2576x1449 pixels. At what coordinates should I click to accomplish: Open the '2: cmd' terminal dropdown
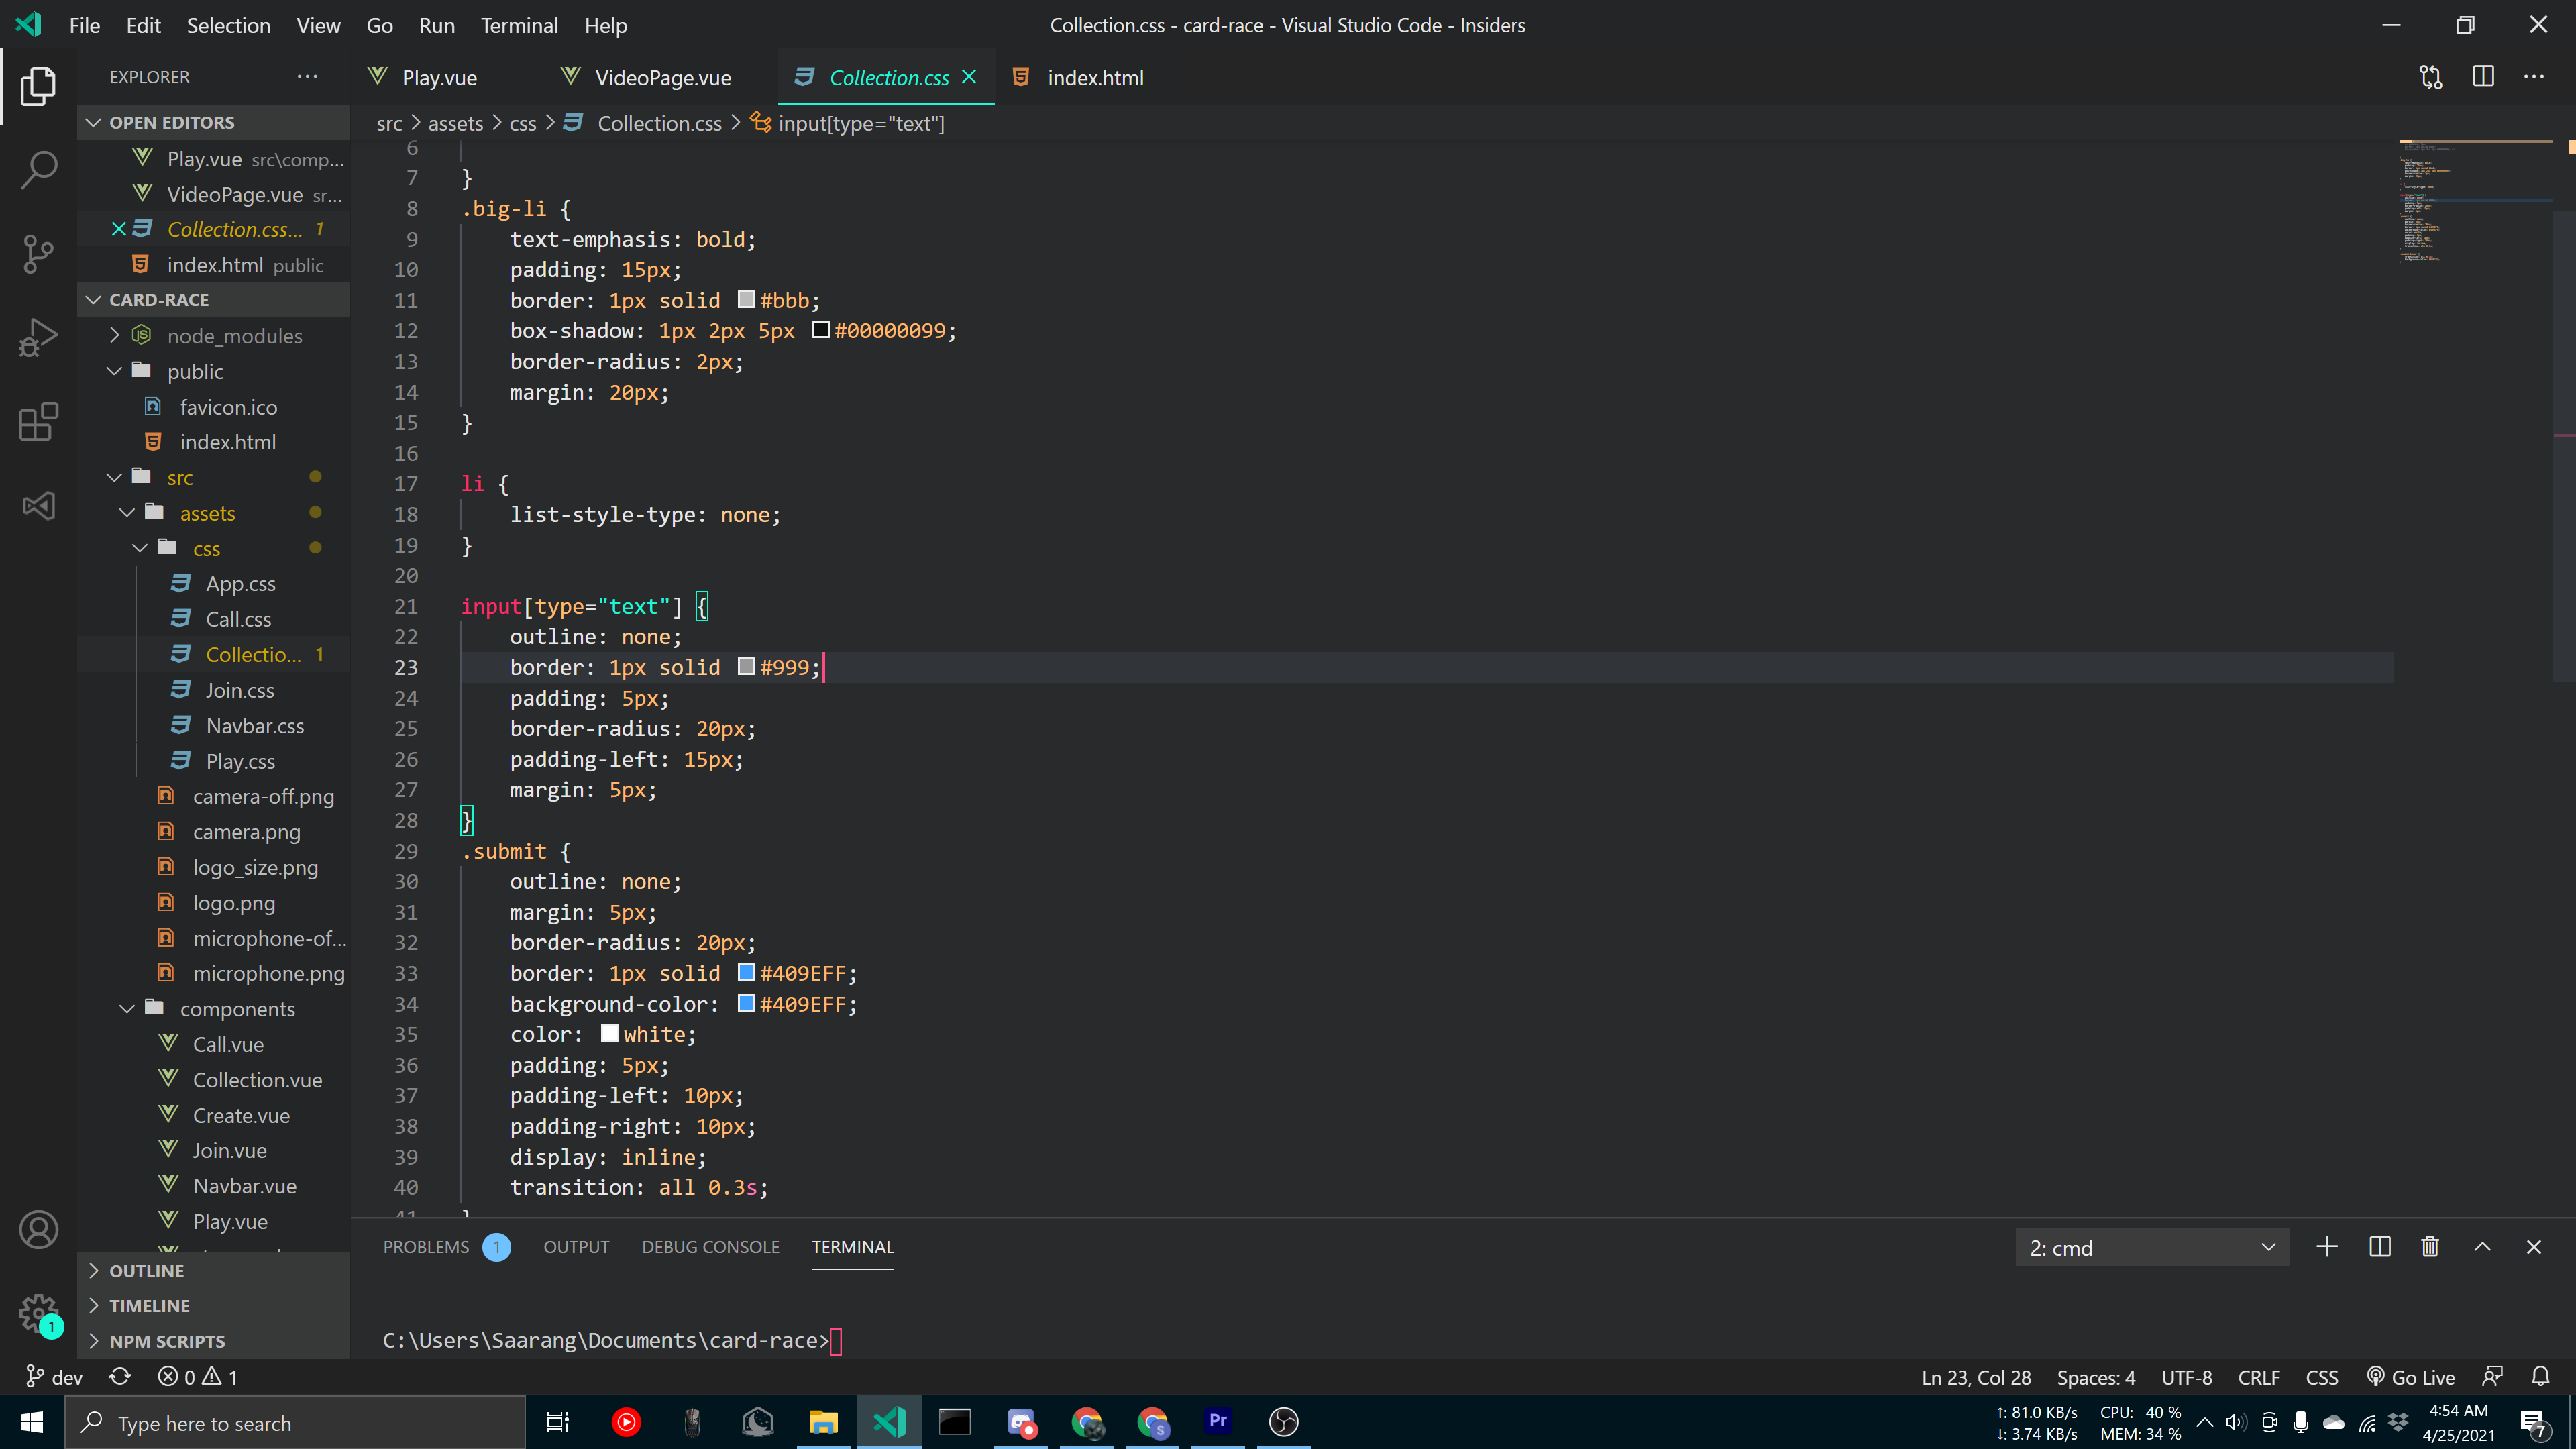(2151, 1248)
